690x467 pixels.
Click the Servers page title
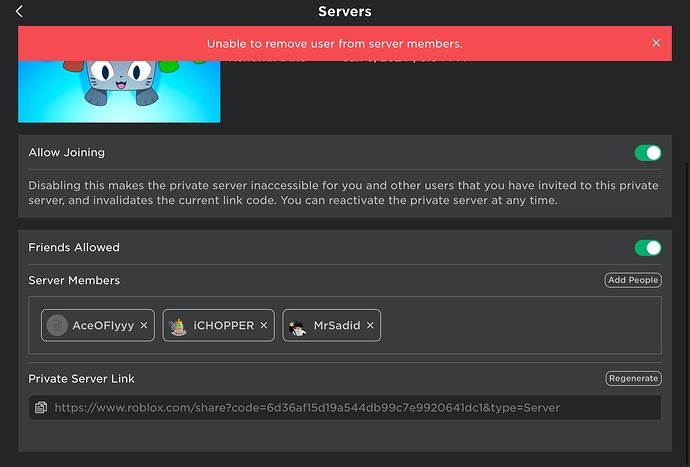(x=345, y=11)
